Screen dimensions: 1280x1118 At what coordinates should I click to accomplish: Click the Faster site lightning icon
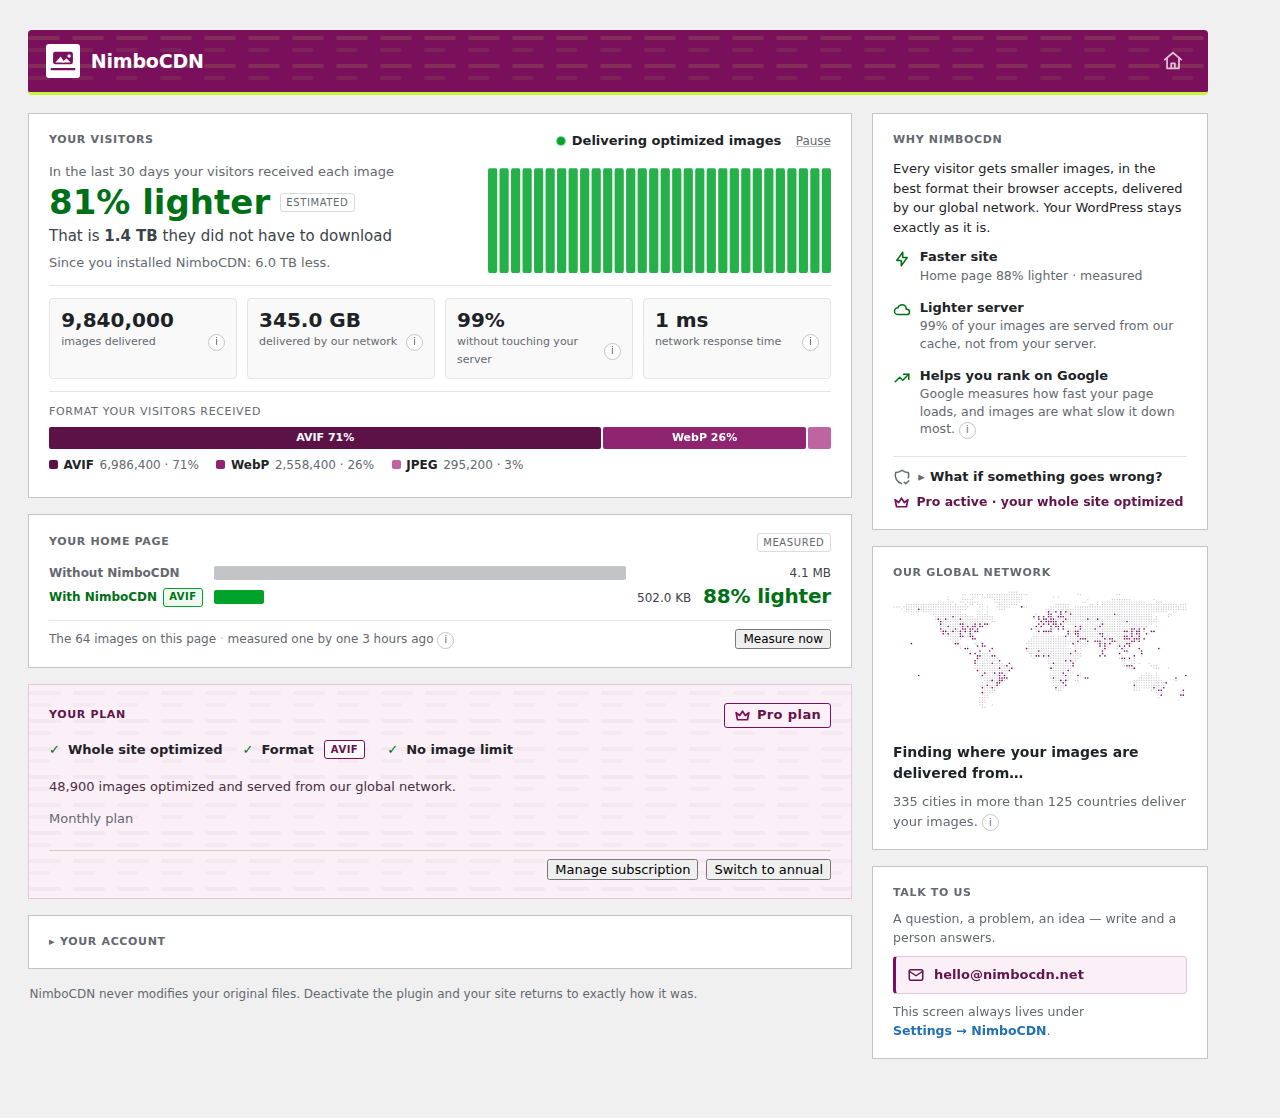pyautogui.click(x=902, y=259)
